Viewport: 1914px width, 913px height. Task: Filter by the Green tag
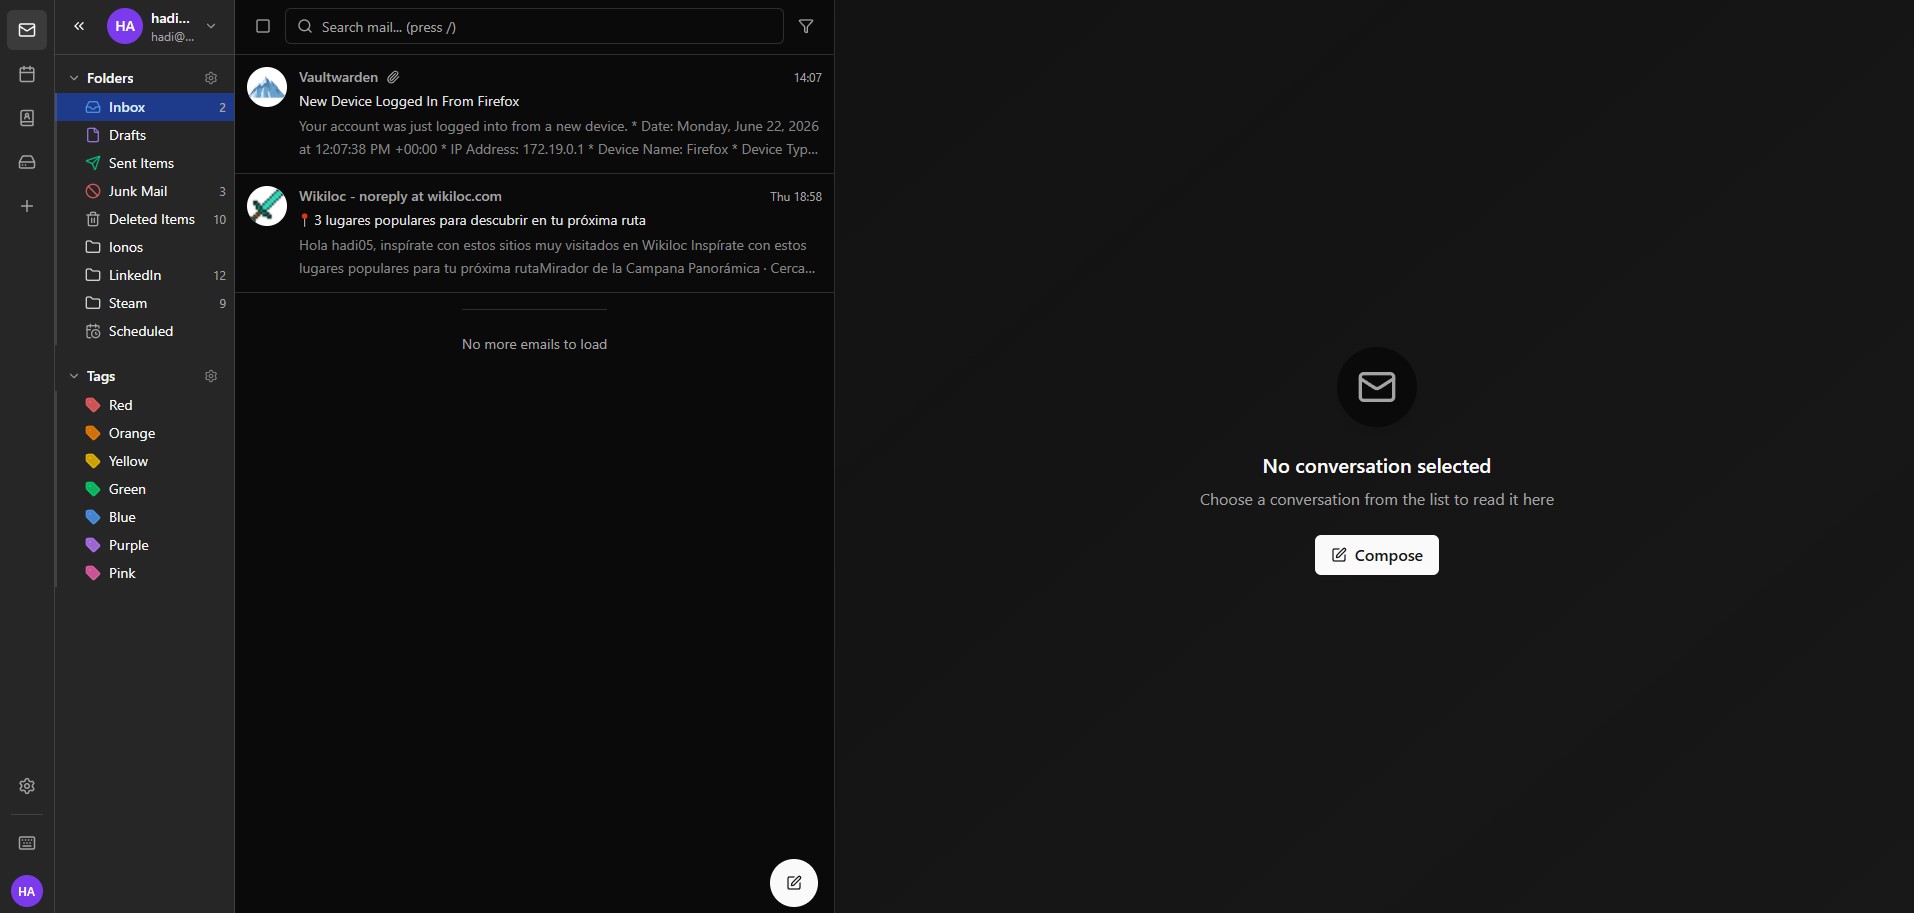click(x=145, y=489)
